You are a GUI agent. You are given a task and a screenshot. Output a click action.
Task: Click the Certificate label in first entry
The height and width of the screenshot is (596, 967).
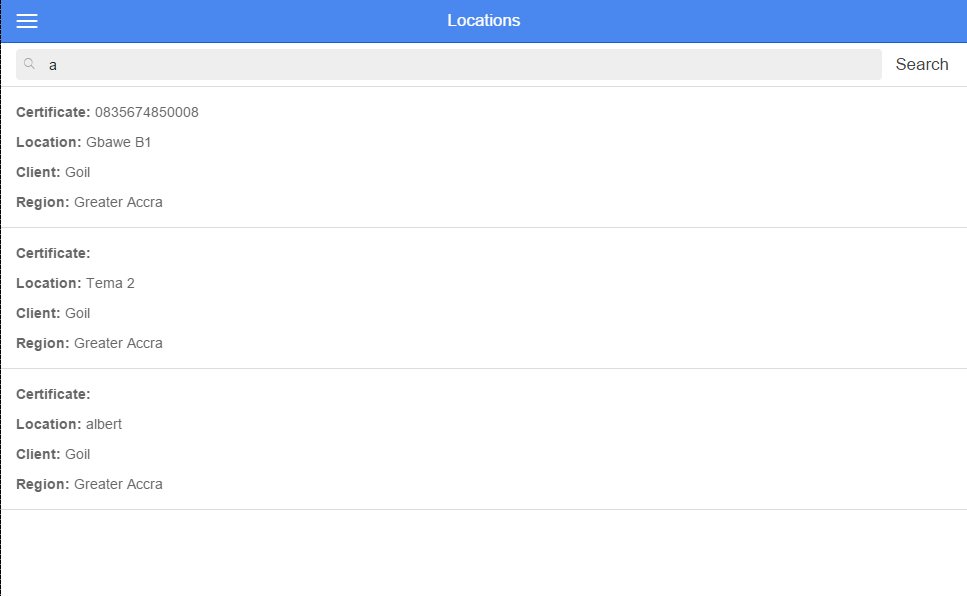coord(53,112)
